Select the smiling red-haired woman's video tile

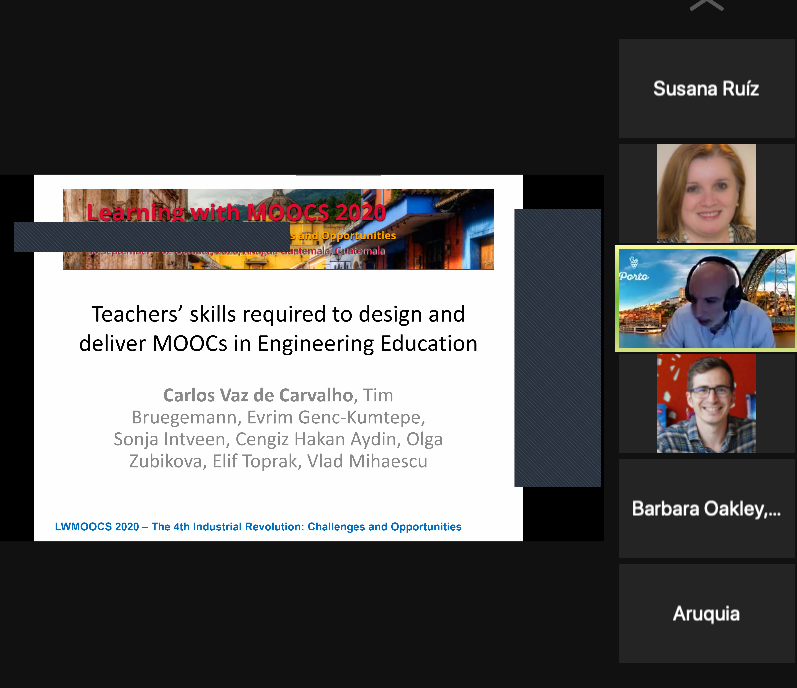tap(706, 193)
